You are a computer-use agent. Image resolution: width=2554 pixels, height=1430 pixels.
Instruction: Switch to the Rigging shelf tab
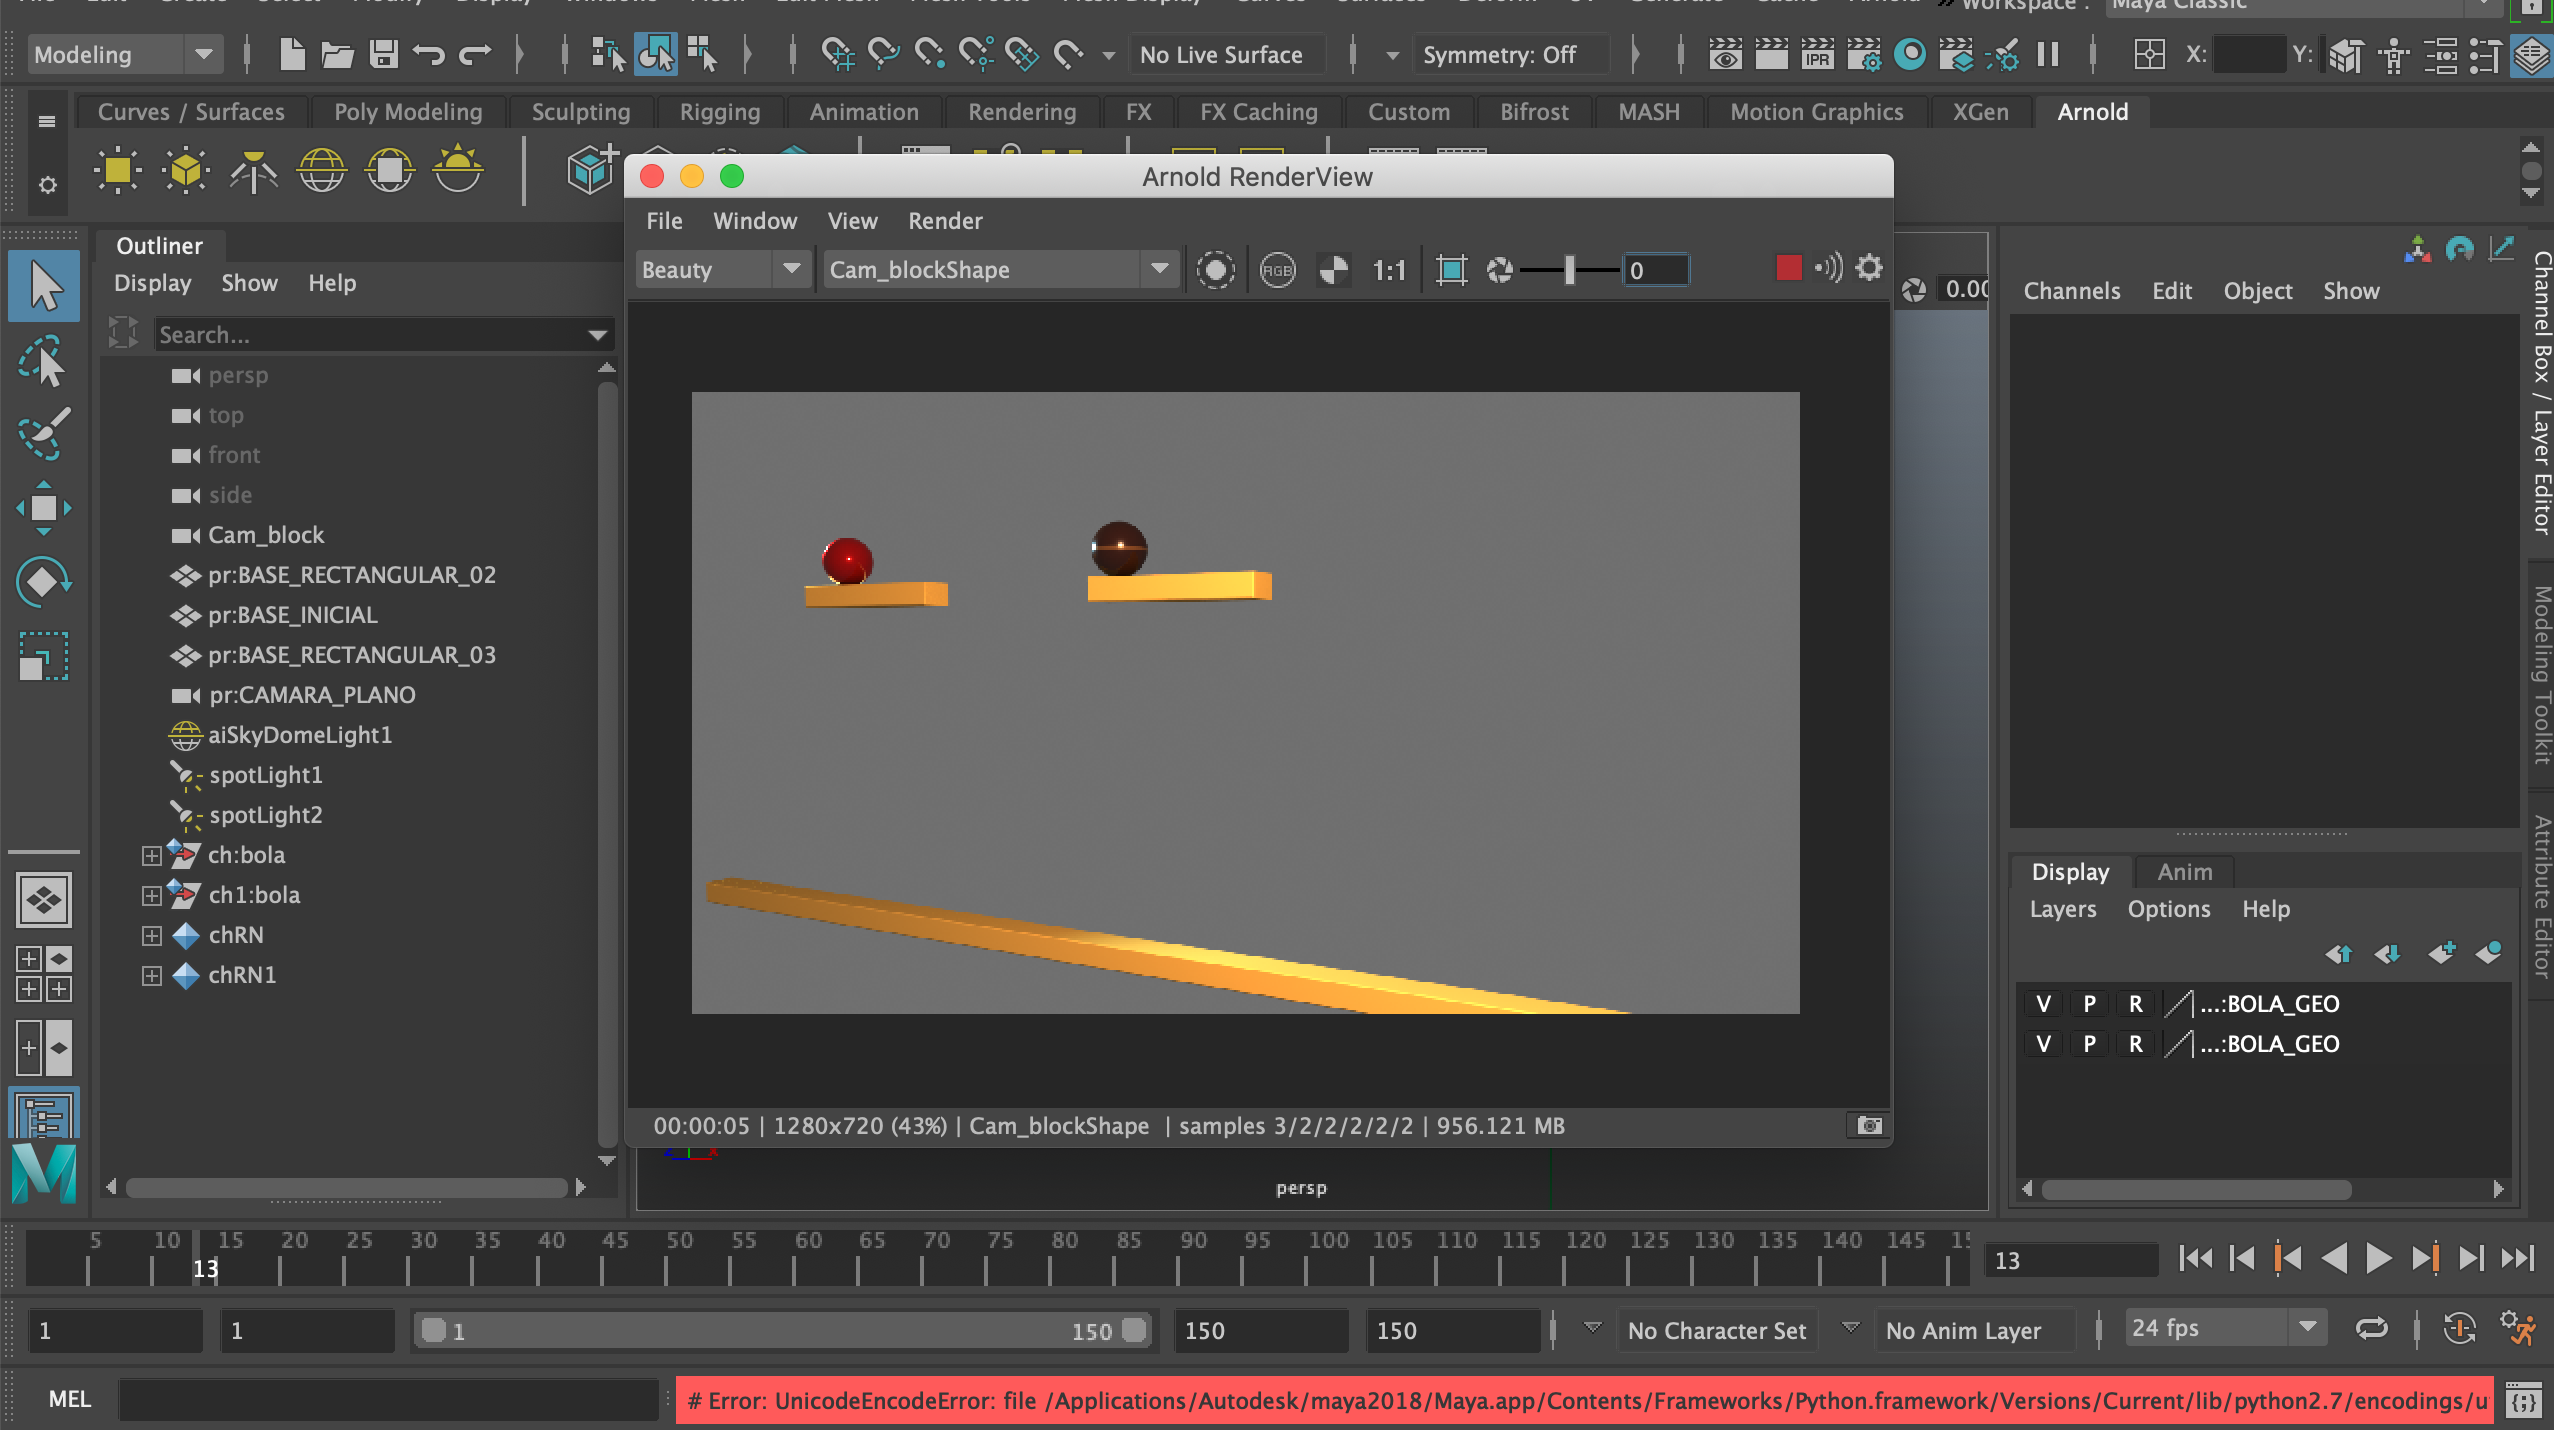(719, 112)
